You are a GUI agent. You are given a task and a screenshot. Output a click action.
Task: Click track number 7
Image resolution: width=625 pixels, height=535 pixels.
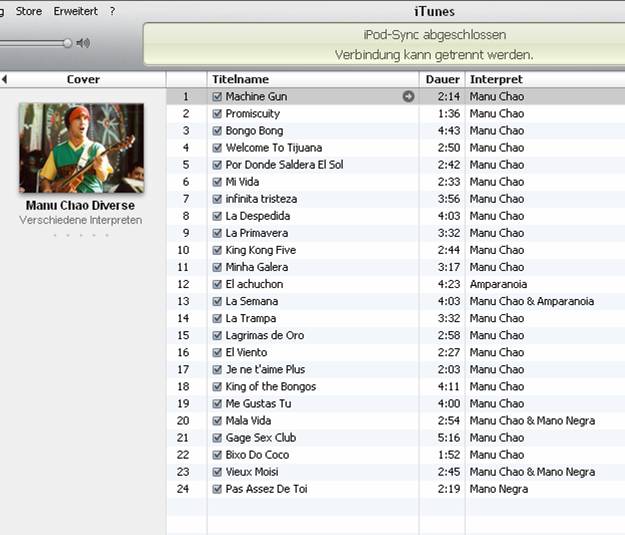click(x=186, y=199)
